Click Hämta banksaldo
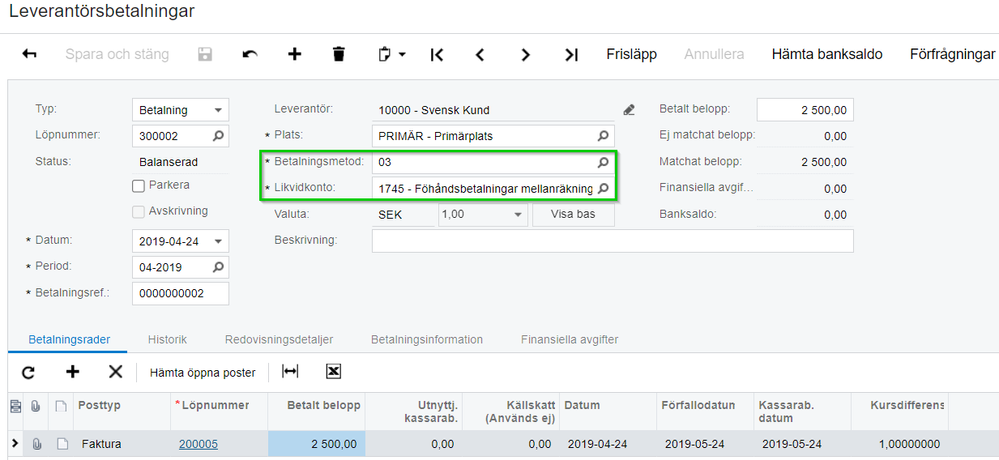The image size is (999, 460). [827, 54]
